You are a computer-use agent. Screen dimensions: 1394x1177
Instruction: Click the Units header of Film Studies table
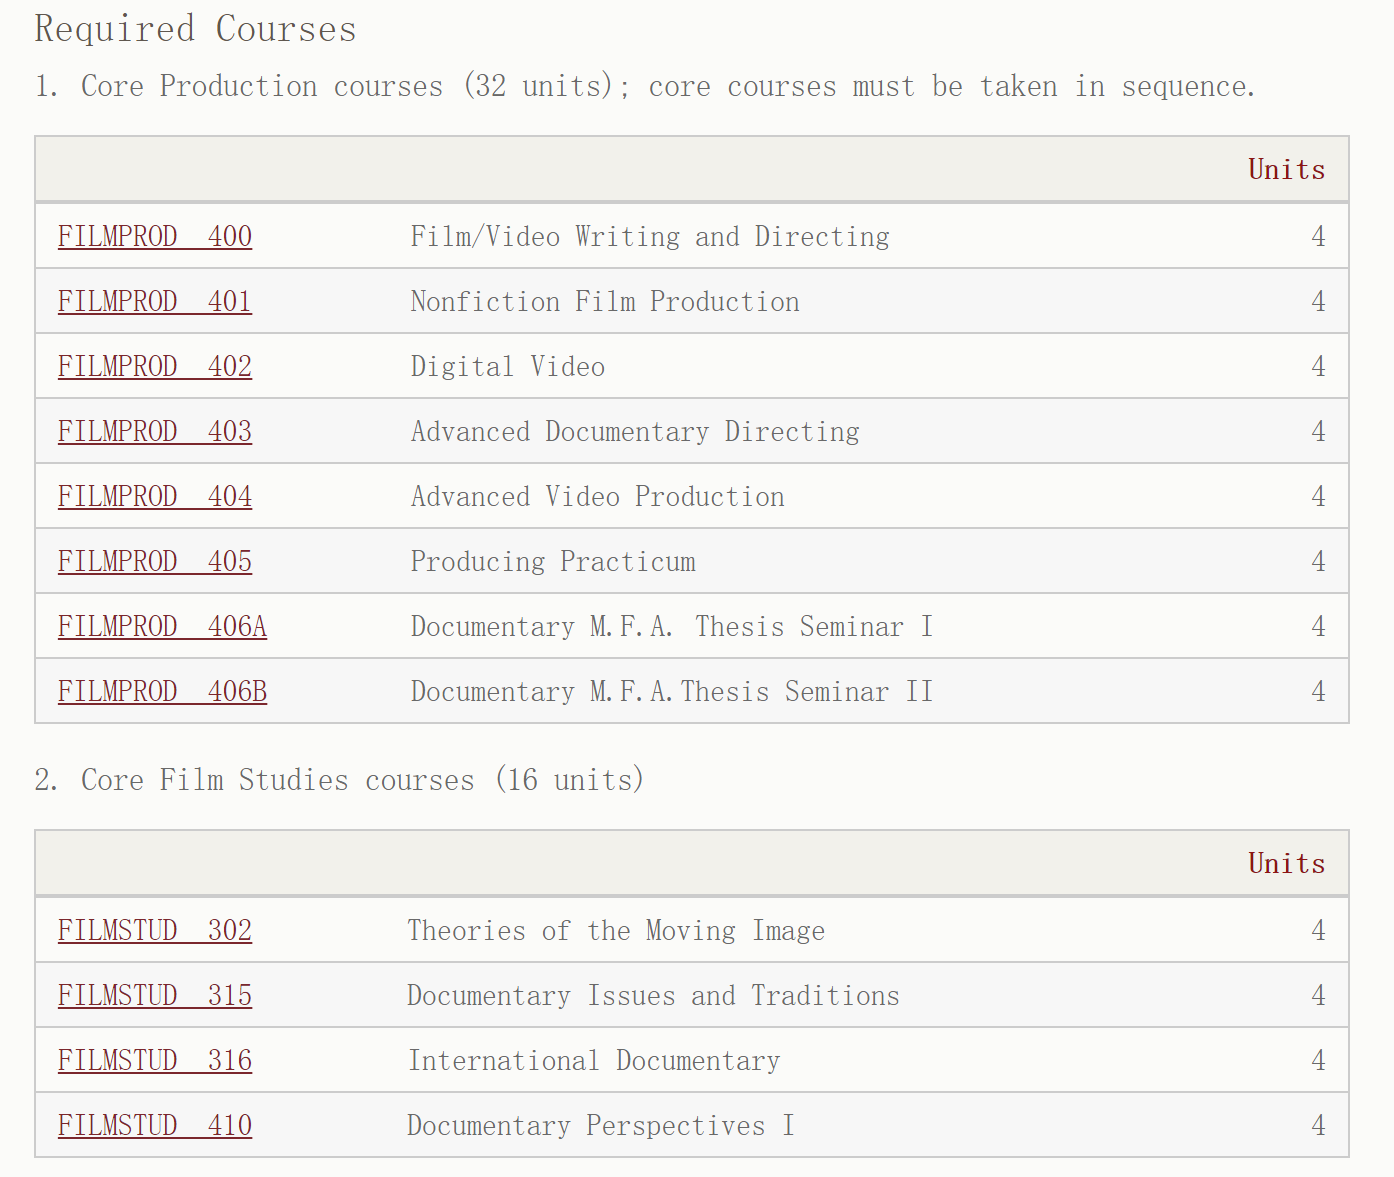point(1286,863)
